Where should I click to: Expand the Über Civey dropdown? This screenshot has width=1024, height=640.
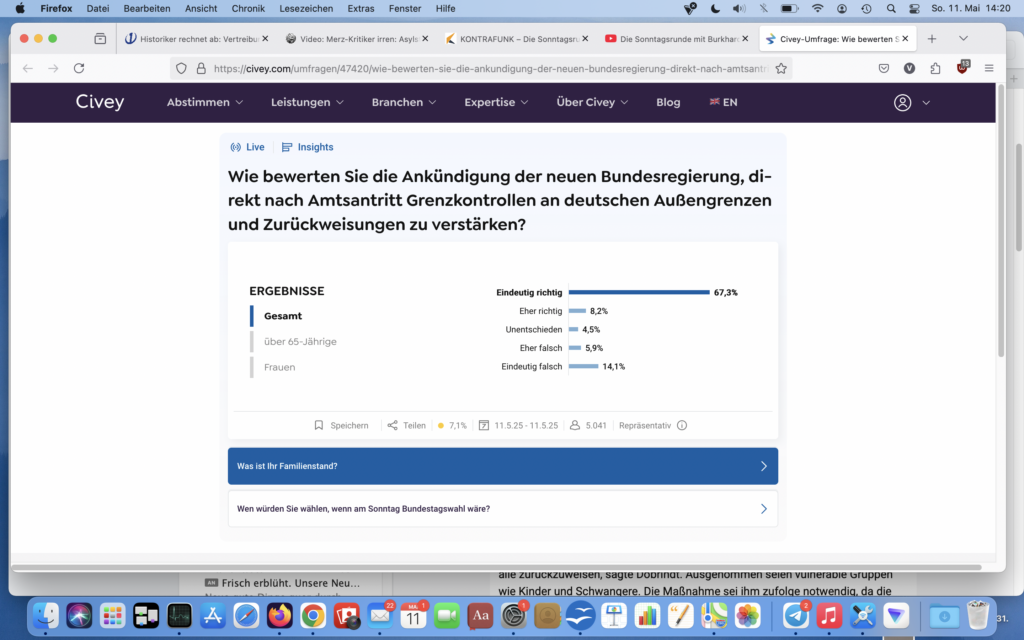point(592,102)
